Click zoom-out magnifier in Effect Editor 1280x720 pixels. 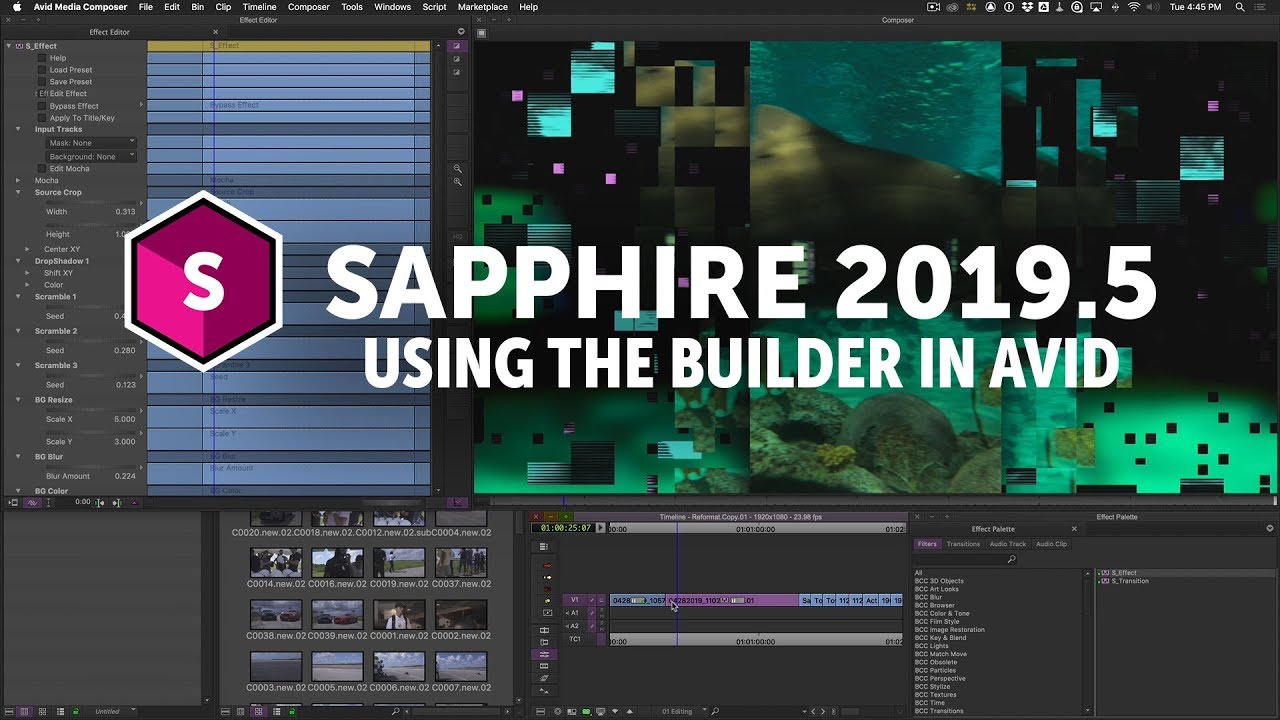[x=458, y=169]
